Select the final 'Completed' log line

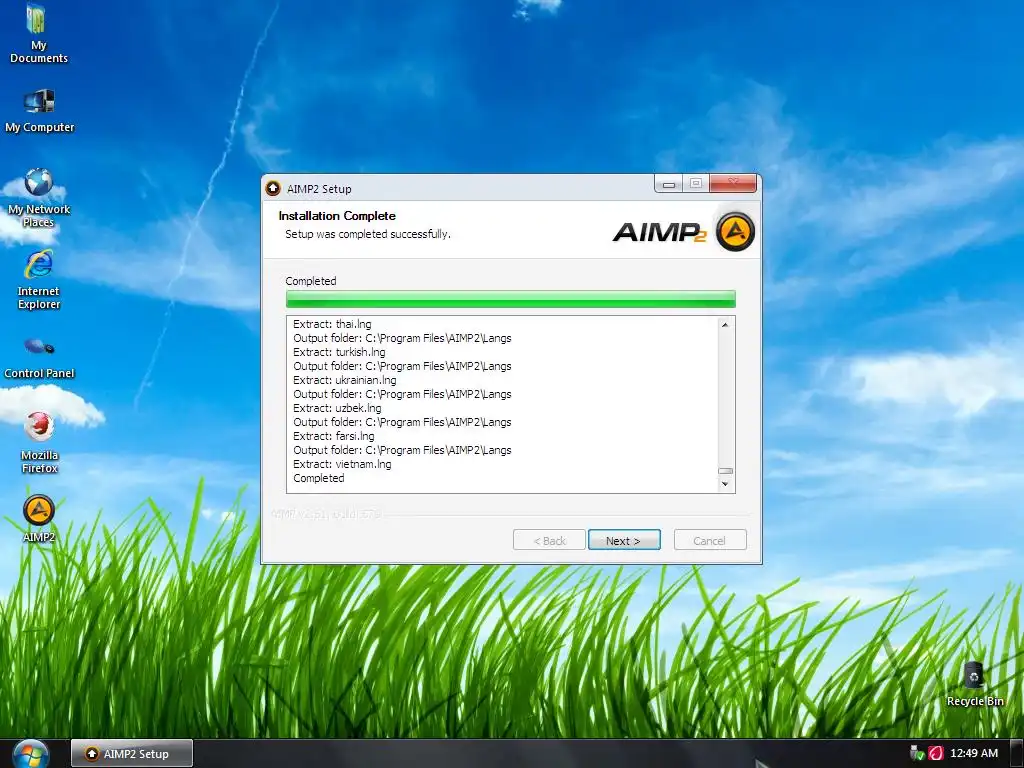319,478
